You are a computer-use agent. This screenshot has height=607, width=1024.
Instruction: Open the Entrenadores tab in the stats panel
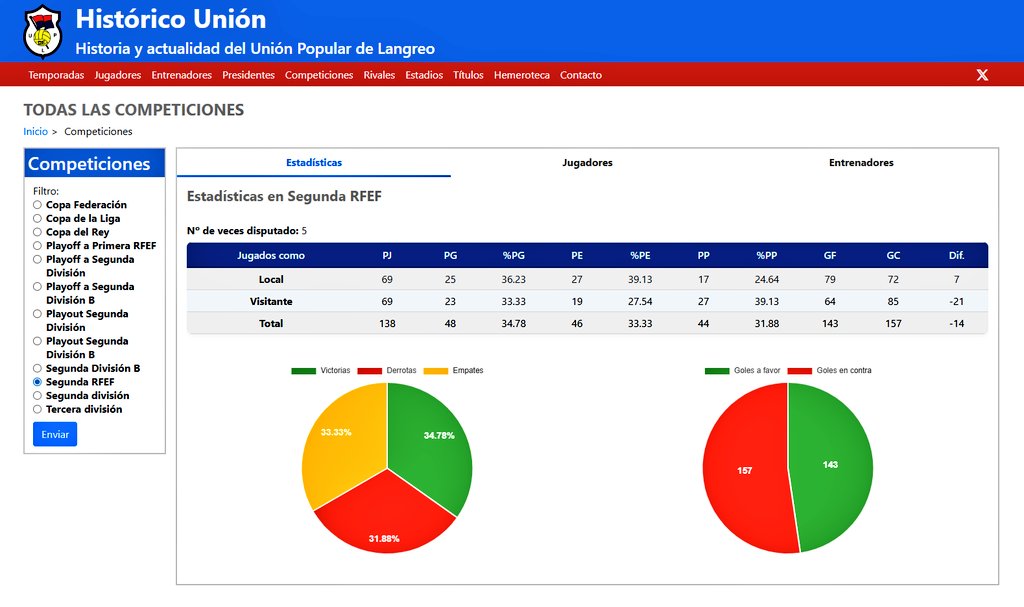point(861,163)
